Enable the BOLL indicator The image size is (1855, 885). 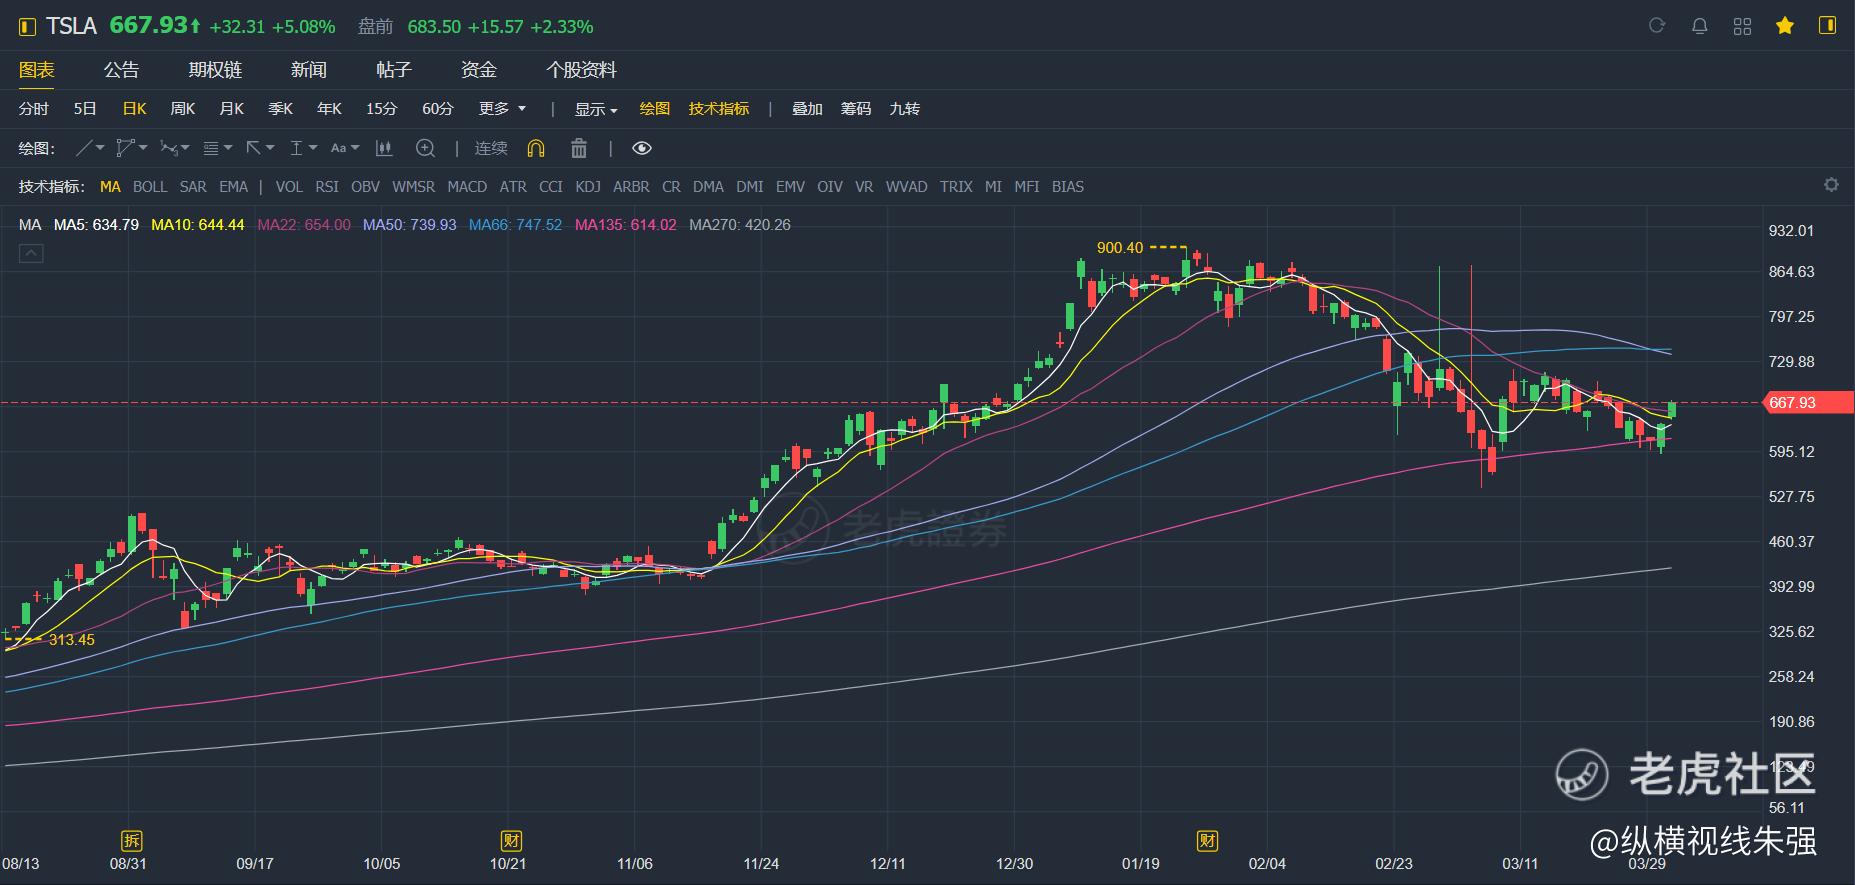point(150,186)
